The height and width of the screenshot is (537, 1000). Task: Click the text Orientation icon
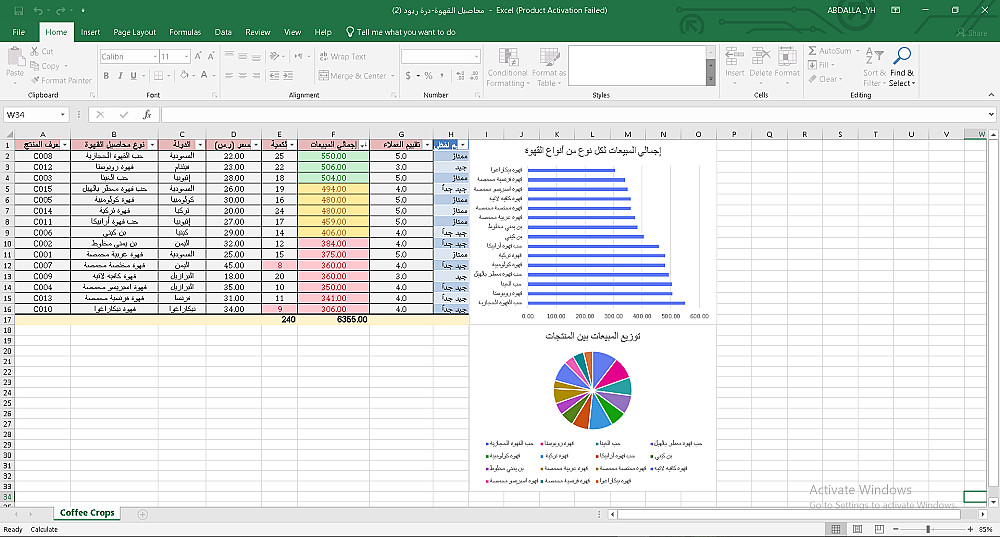coord(274,56)
